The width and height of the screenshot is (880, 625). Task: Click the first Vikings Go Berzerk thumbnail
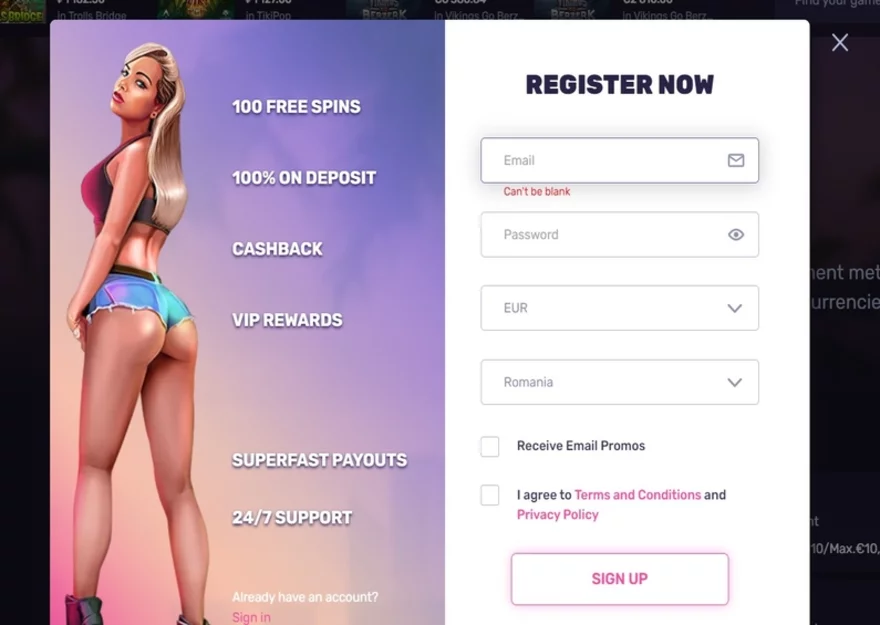coord(384,10)
